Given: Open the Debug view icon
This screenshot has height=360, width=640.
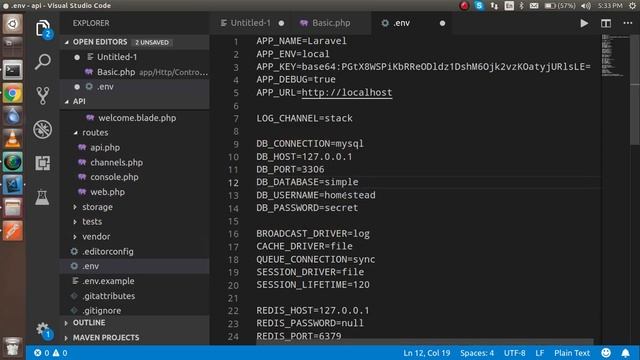Looking at the screenshot, I should pyautogui.click(x=42, y=129).
